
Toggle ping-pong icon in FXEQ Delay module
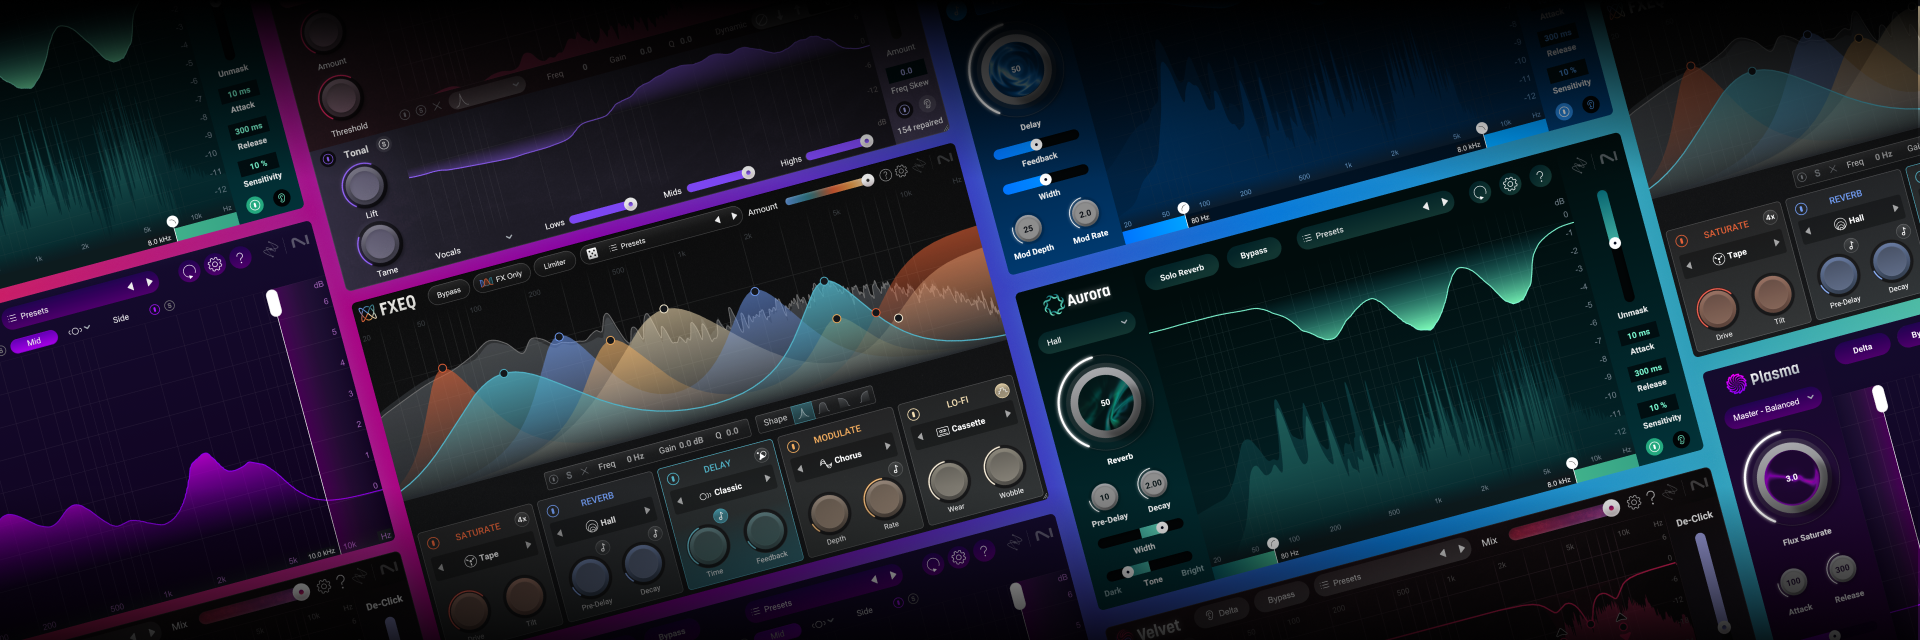tap(761, 455)
